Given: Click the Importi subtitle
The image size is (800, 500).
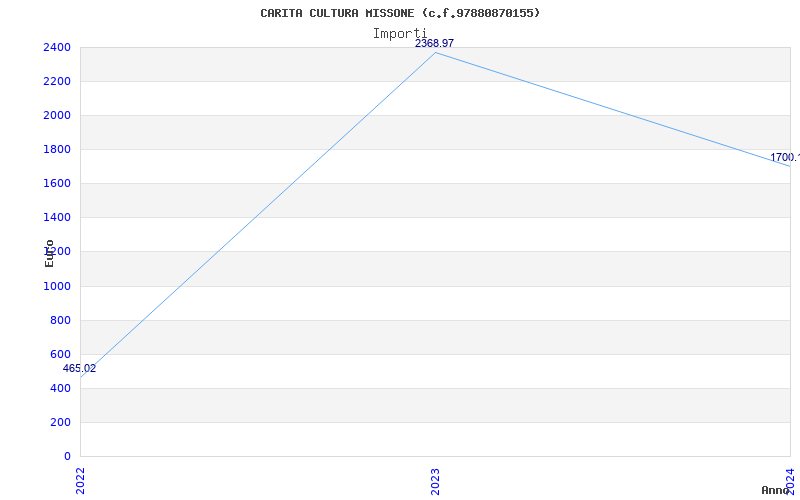Looking at the screenshot, I should click(399, 34).
